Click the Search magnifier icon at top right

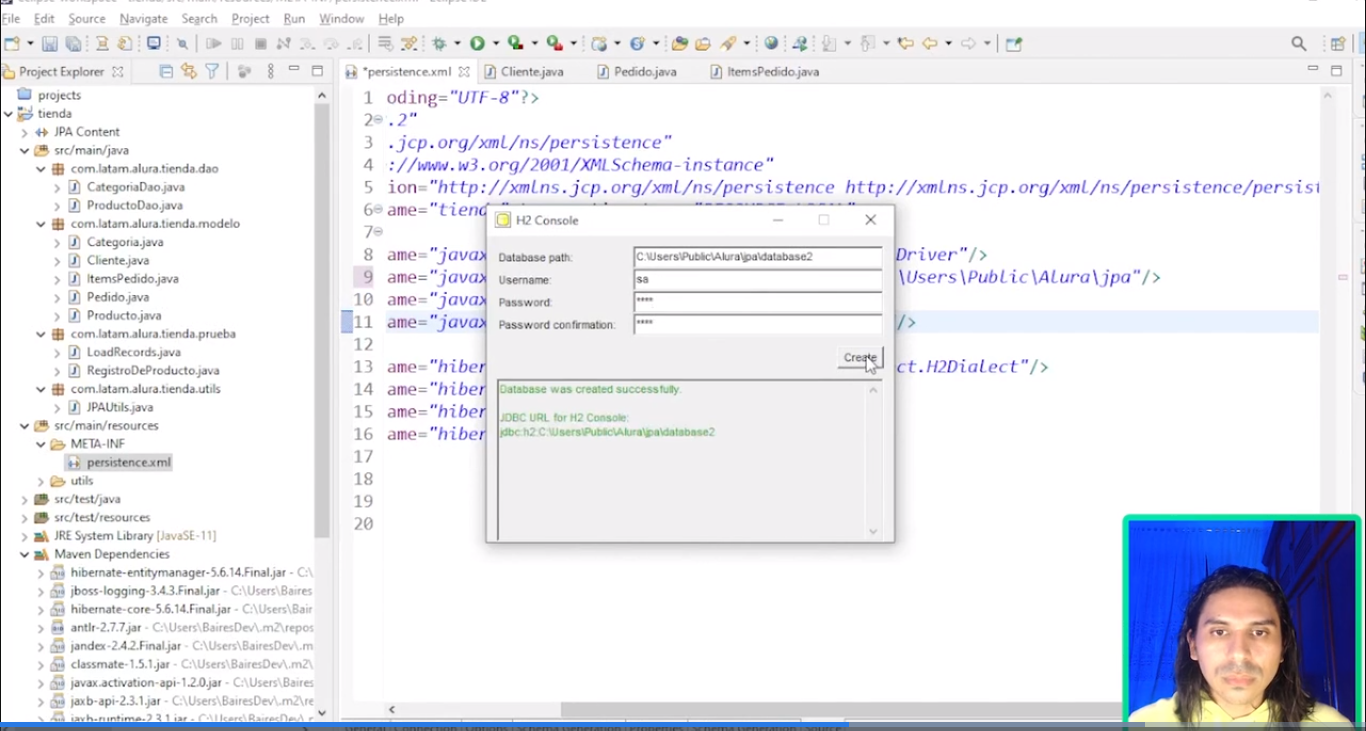coord(1299,44)
